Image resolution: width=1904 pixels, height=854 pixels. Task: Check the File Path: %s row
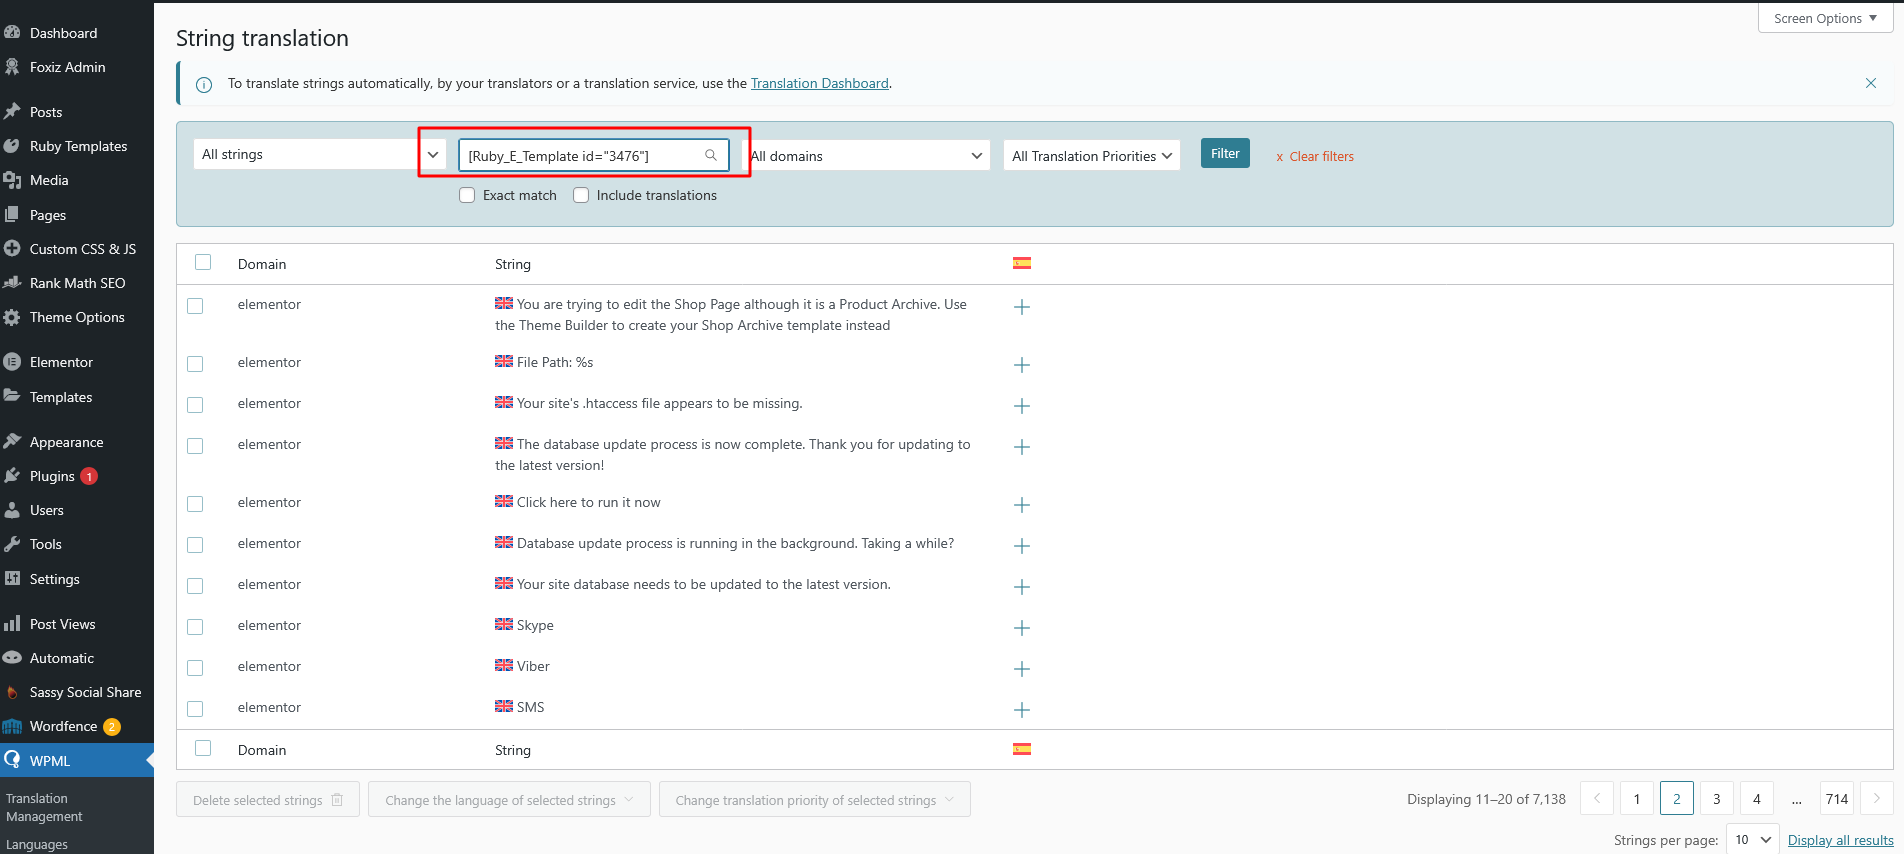click(195, 364)
